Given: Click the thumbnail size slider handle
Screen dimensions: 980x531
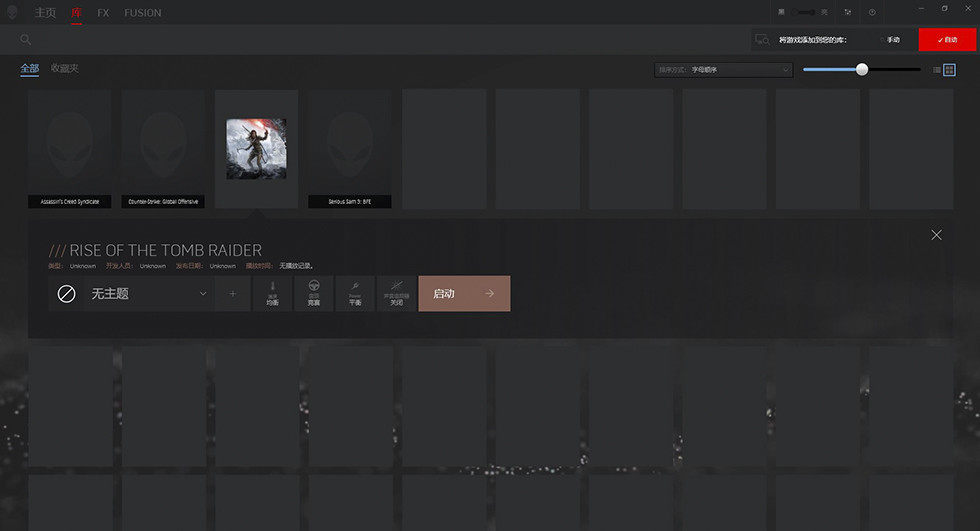Looking at the screenshot, I should 862,69.
